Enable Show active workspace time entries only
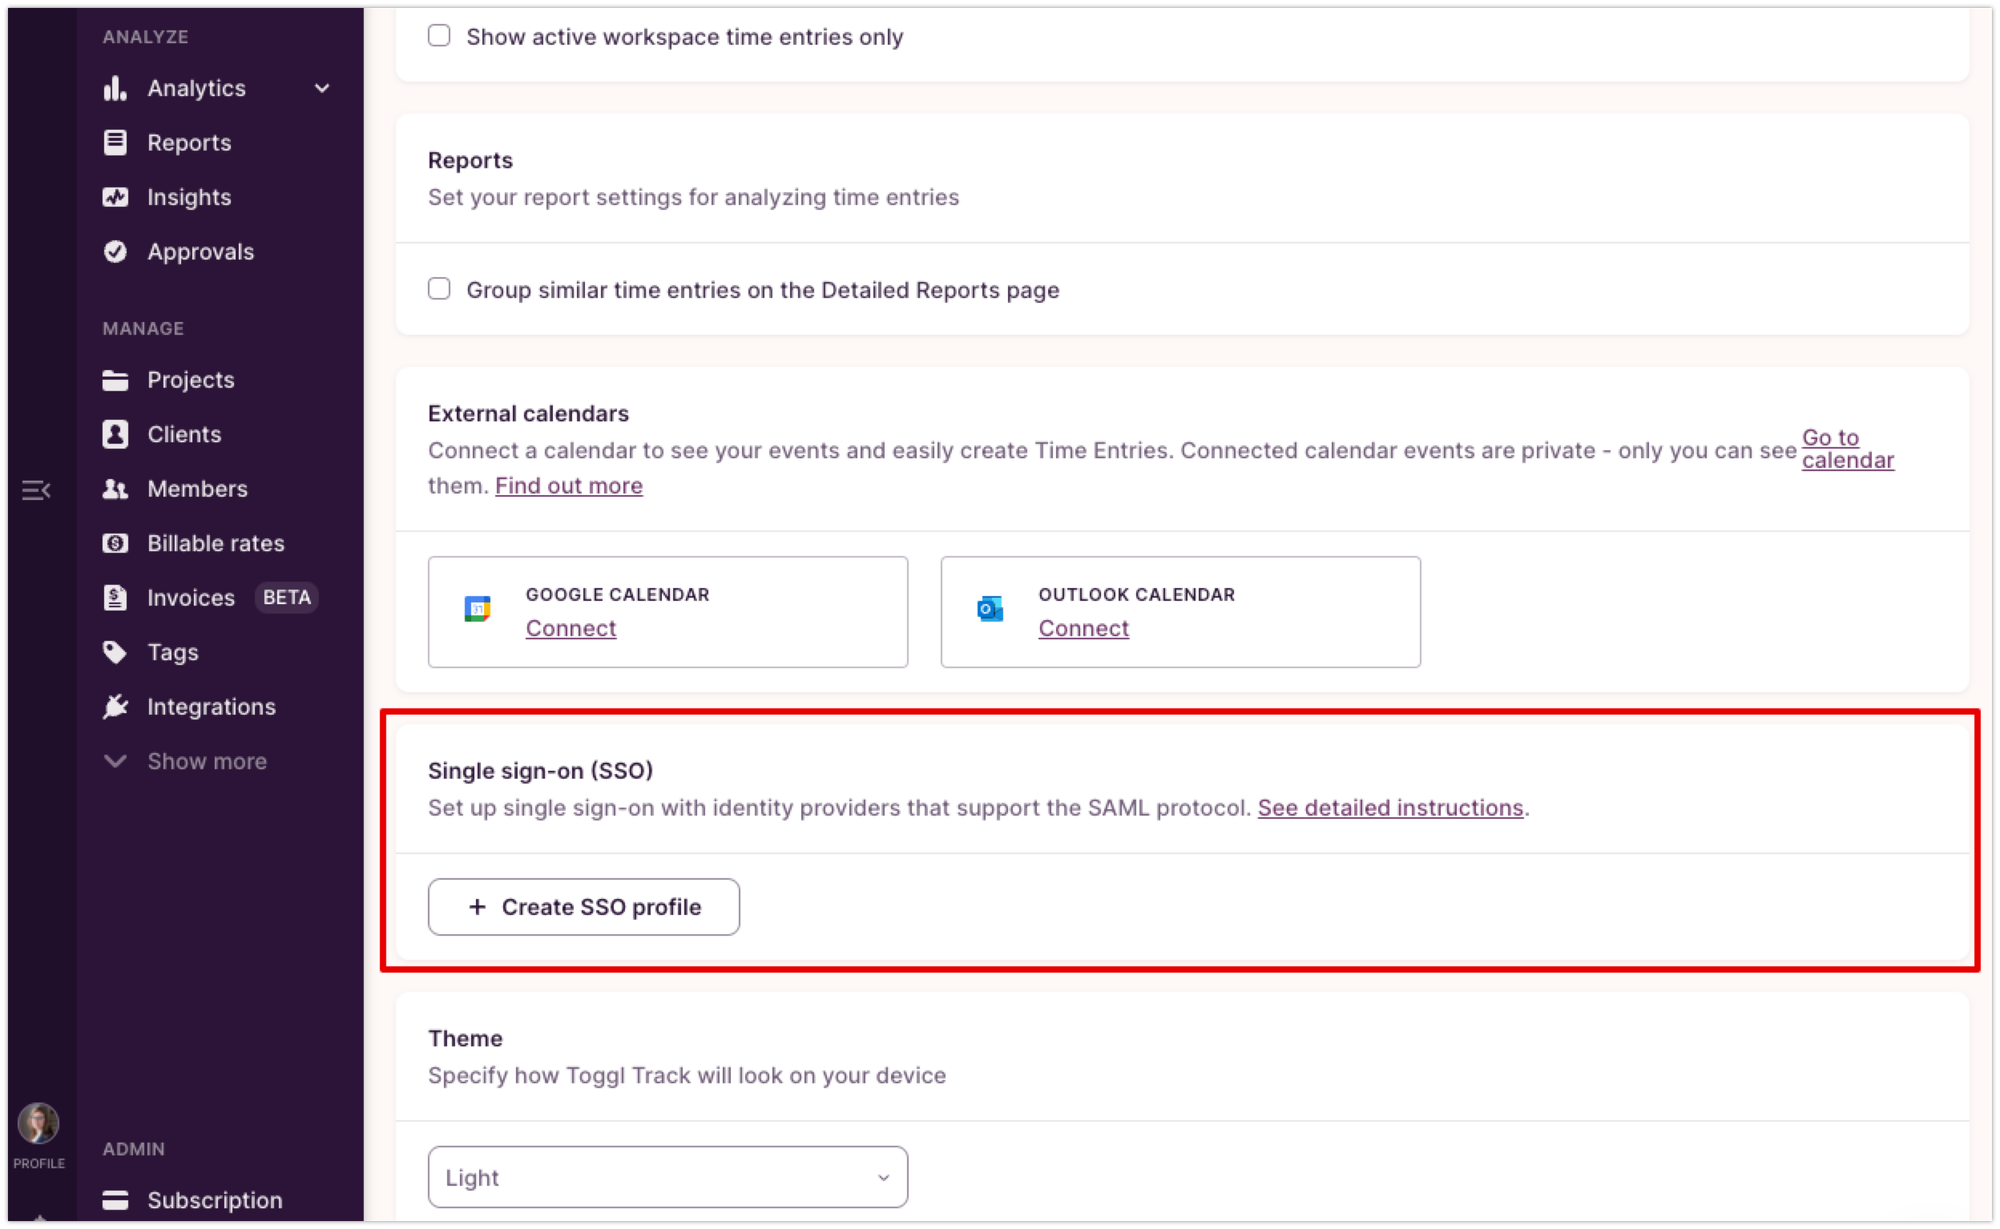This screenshot has width=2000, height=1229. coord(439,36)
